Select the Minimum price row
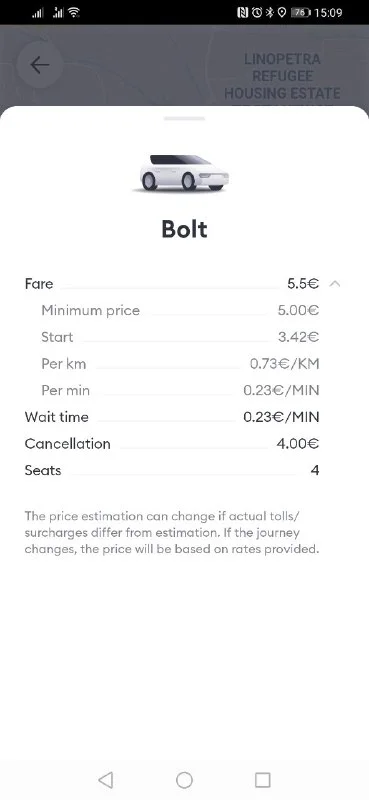369x800 pixels. (180, 310)
